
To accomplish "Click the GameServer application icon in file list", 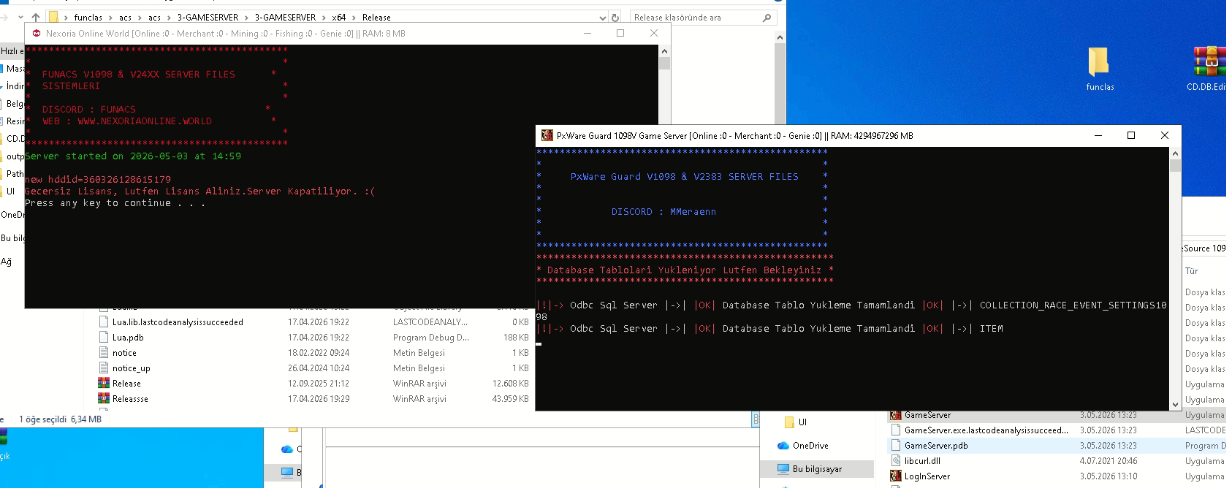I will click(x=895, y=414).
